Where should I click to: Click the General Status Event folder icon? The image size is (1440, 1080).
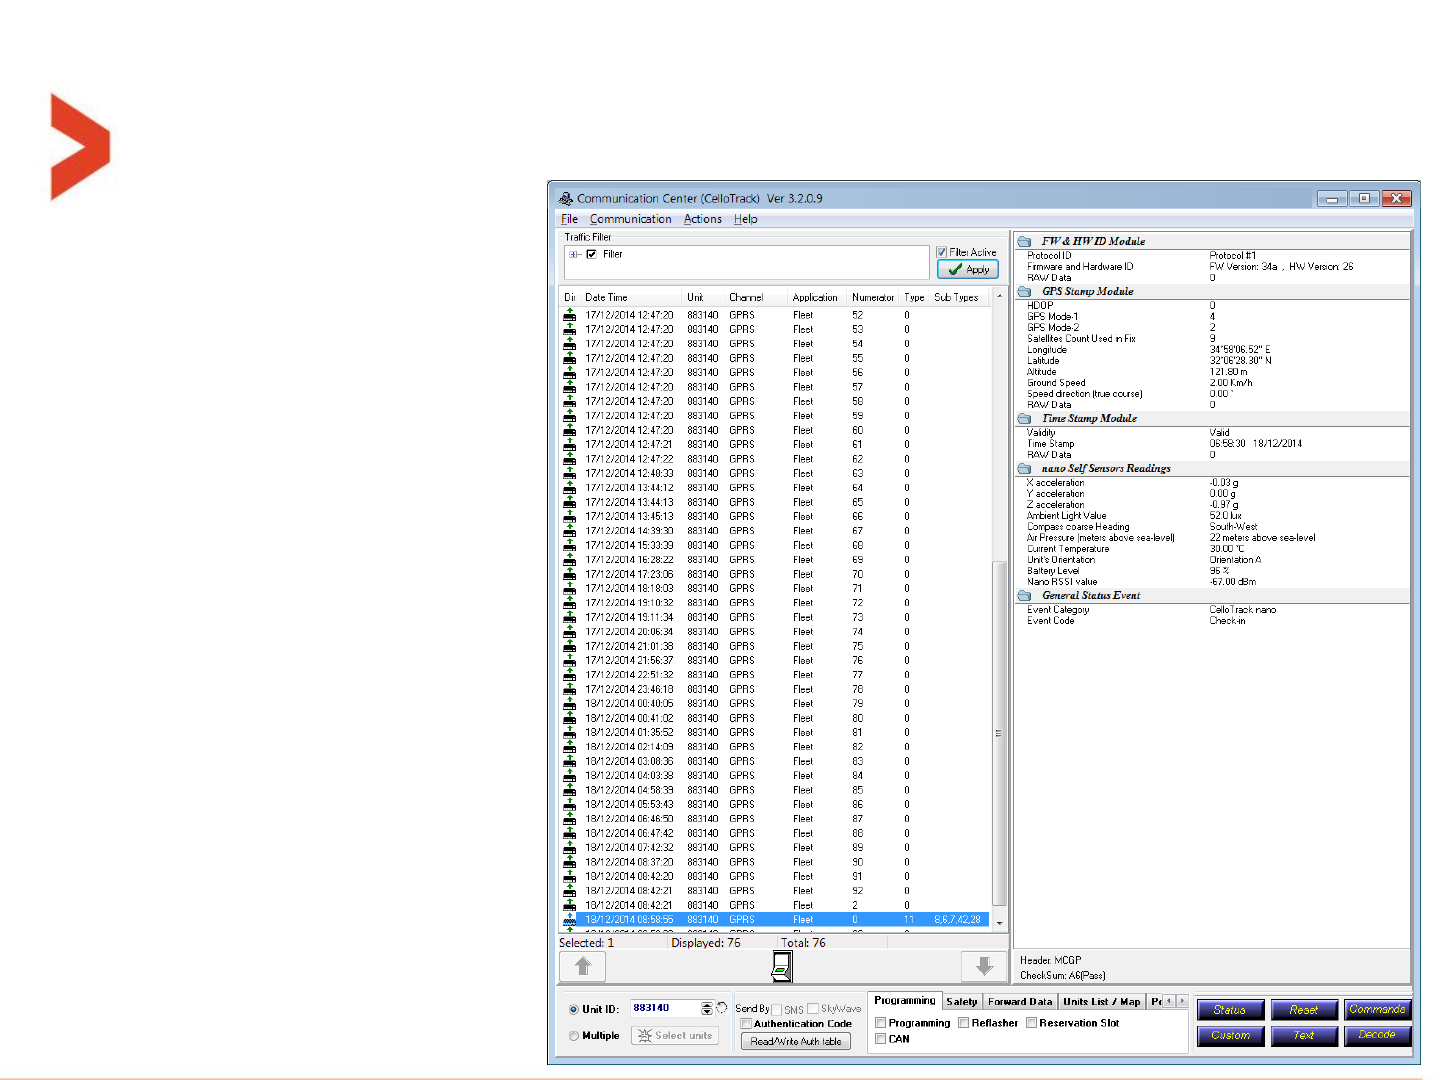1024,596
